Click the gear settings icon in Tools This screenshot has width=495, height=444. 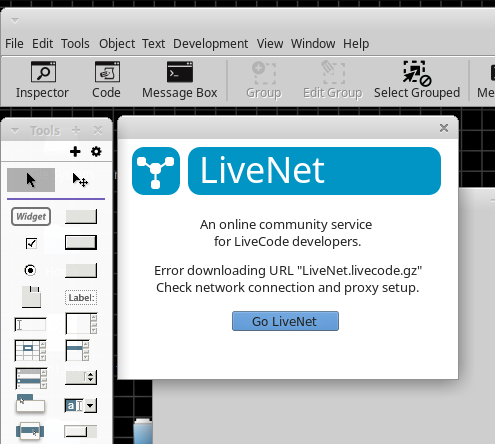(x=96, y=152)
